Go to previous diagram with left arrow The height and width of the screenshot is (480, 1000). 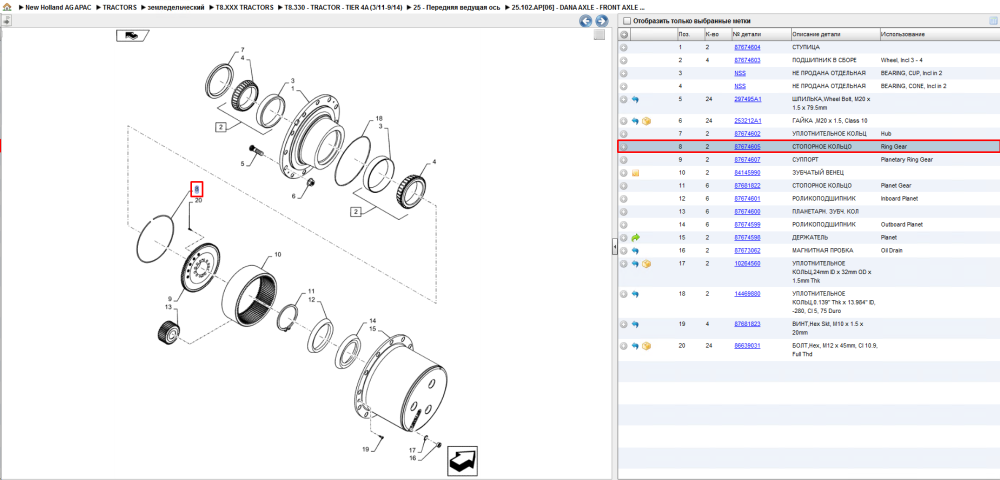tap(585, 21)
